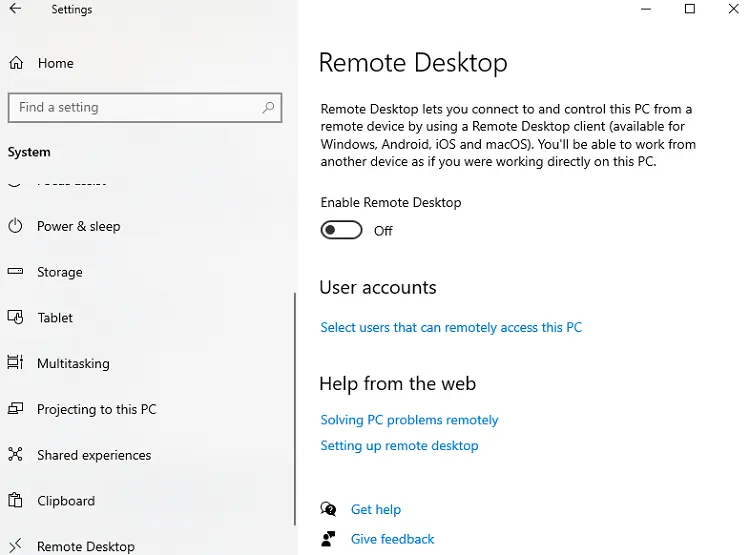Open Projecting to this PC settings
This screenshot has height=555, width=750.
point(97,410)
